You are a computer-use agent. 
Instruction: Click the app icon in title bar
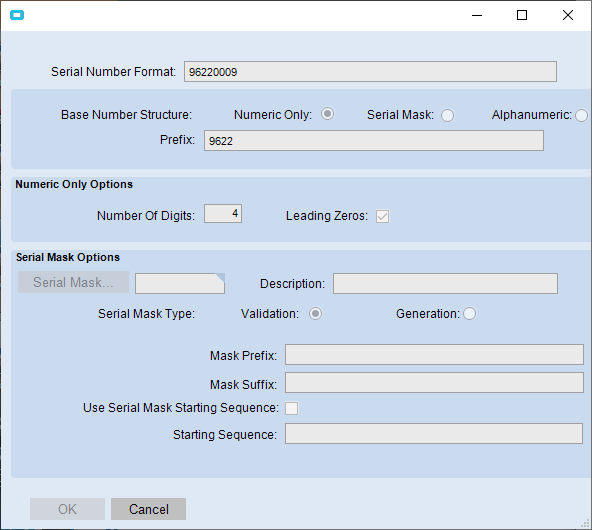[x=17, y=15]
